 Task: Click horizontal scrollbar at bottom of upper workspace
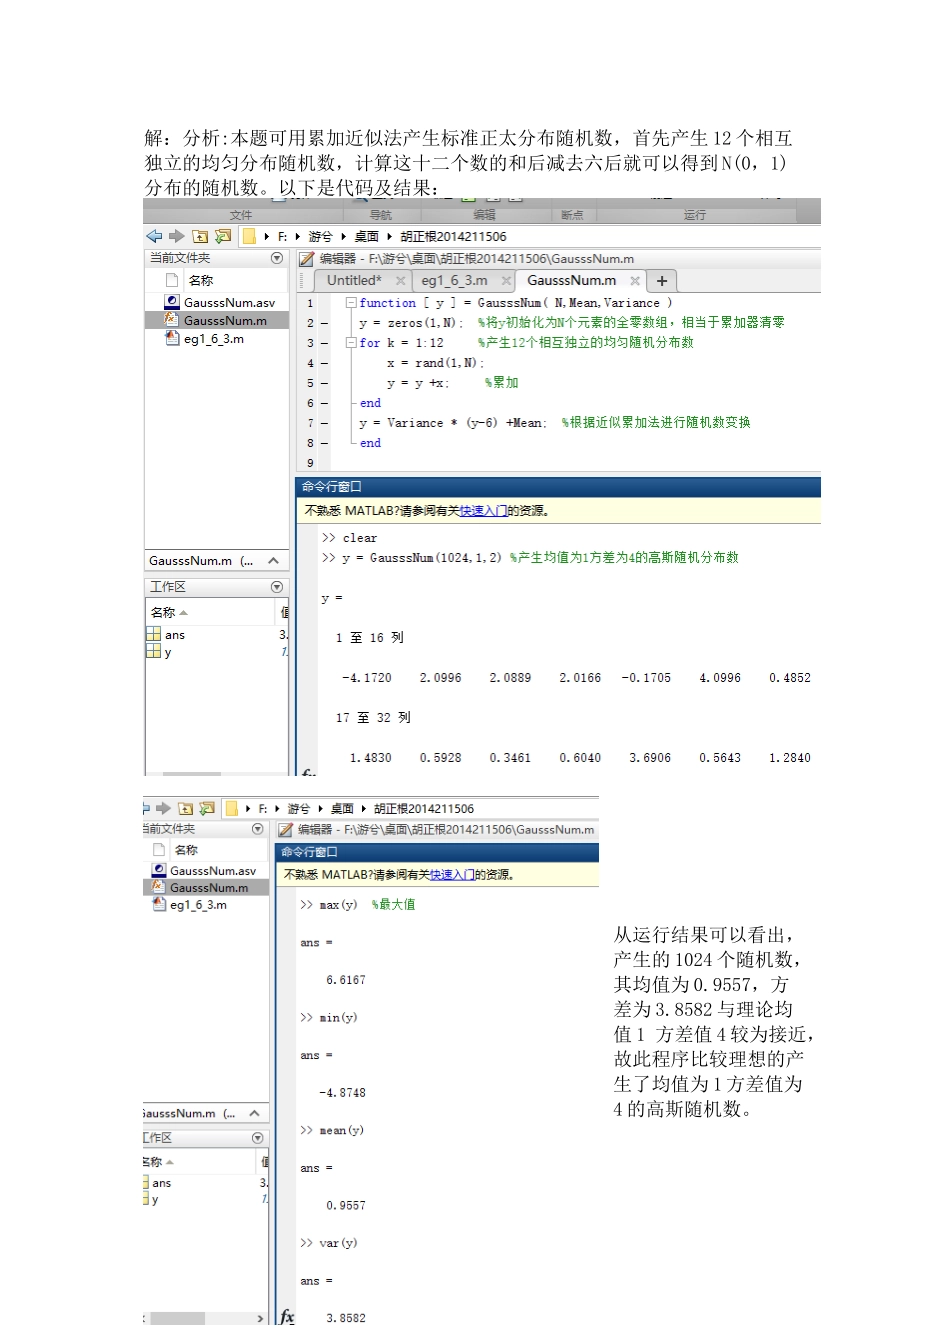point(192,773)
